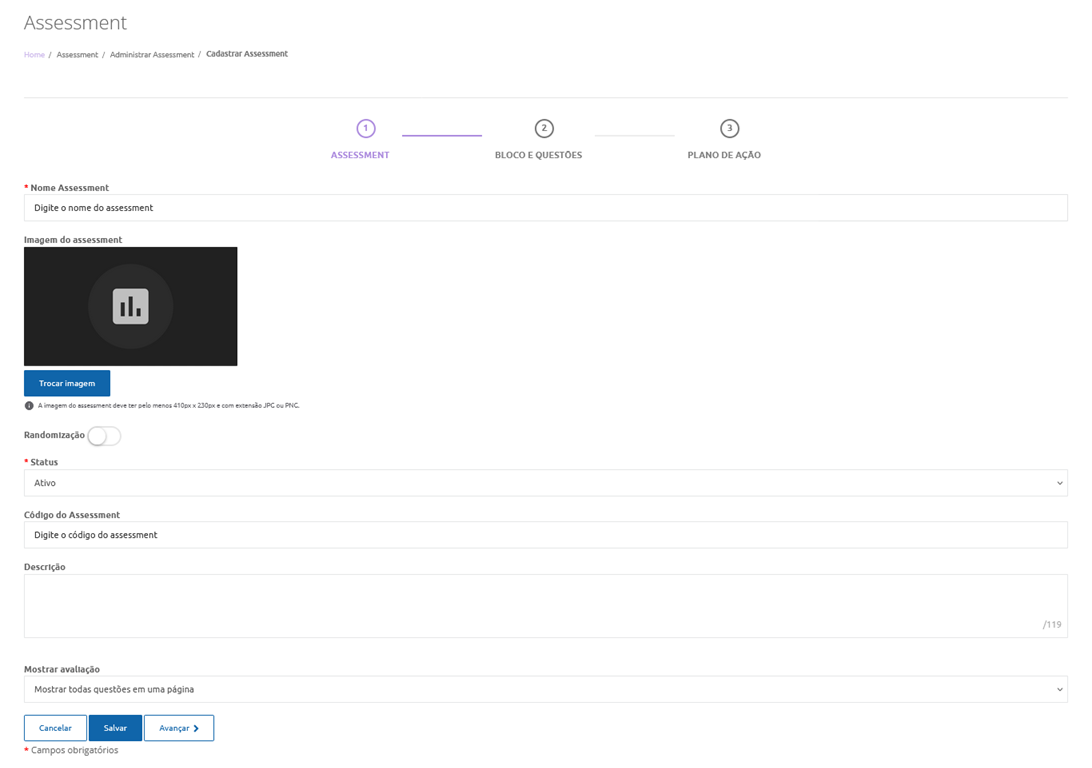The width and height of the screenshot is (1092, 768).
Task: Click the chevron arrow on Avançar button
Action: point(196,729)
